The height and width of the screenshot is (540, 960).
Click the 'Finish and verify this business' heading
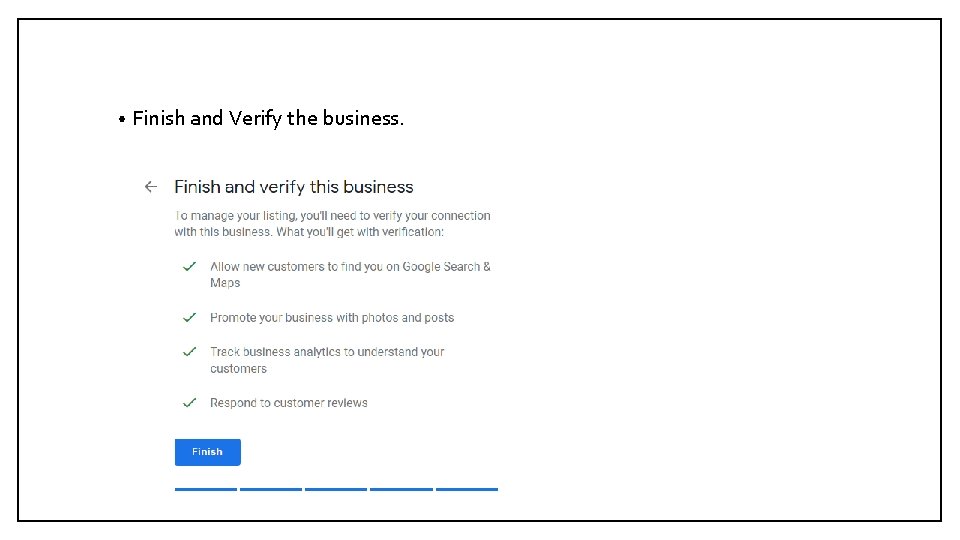coord(293,187)
